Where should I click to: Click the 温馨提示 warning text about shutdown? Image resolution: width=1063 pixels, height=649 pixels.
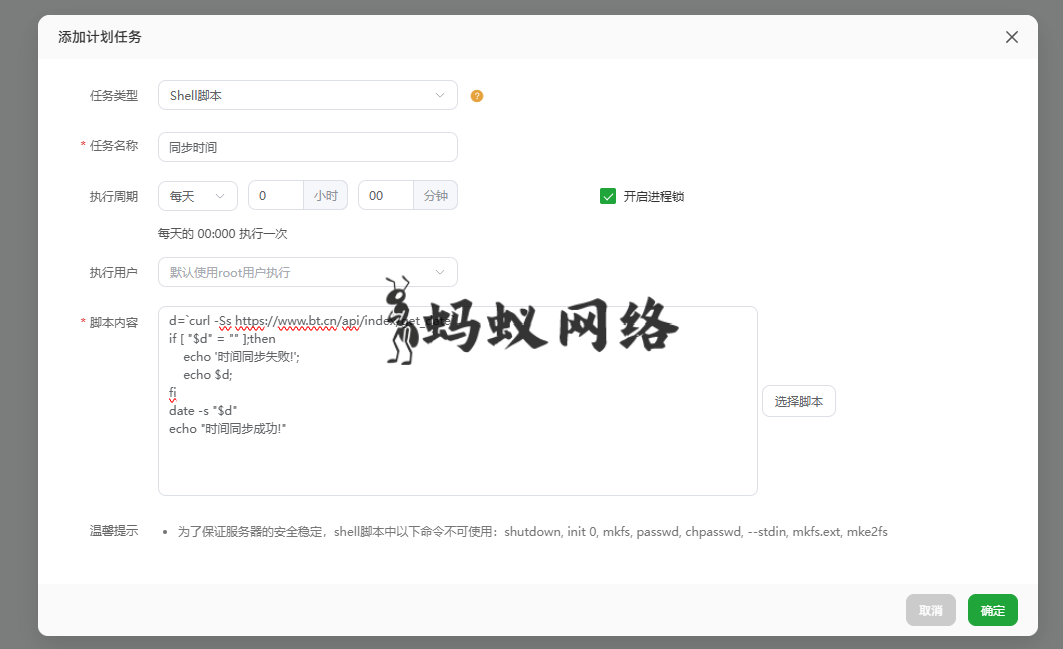pyautogui.click(x=532, y=532)
